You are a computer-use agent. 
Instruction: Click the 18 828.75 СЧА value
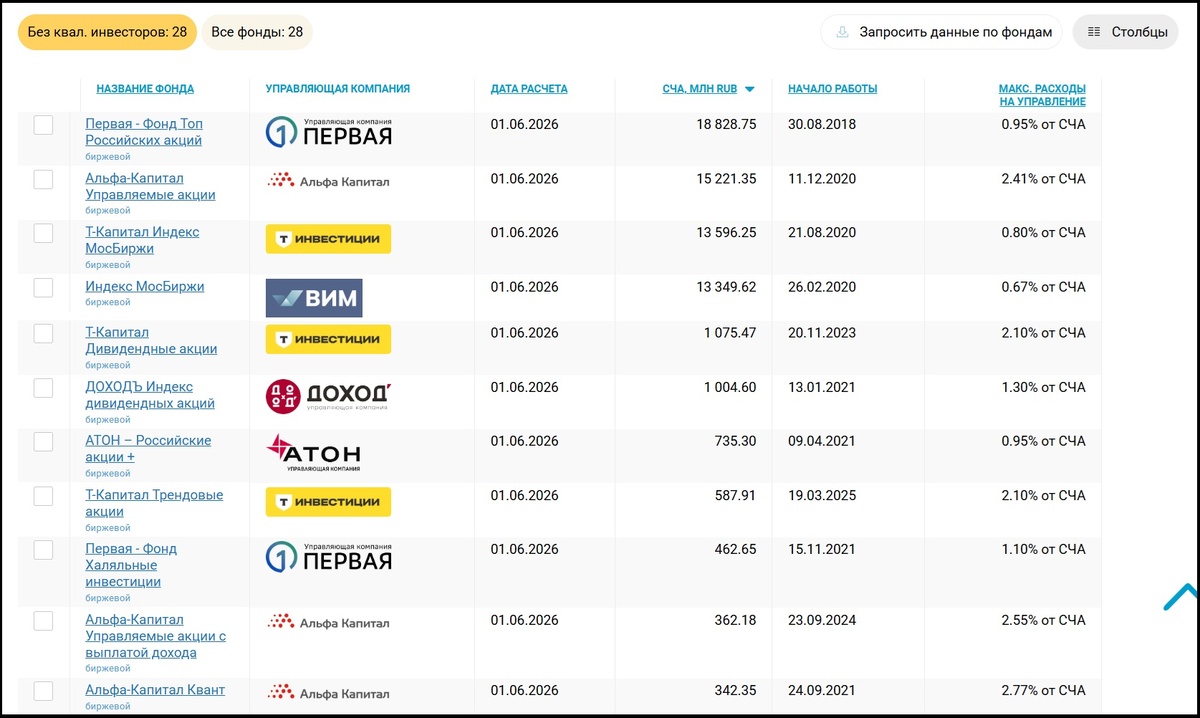[x=726, y=125]
